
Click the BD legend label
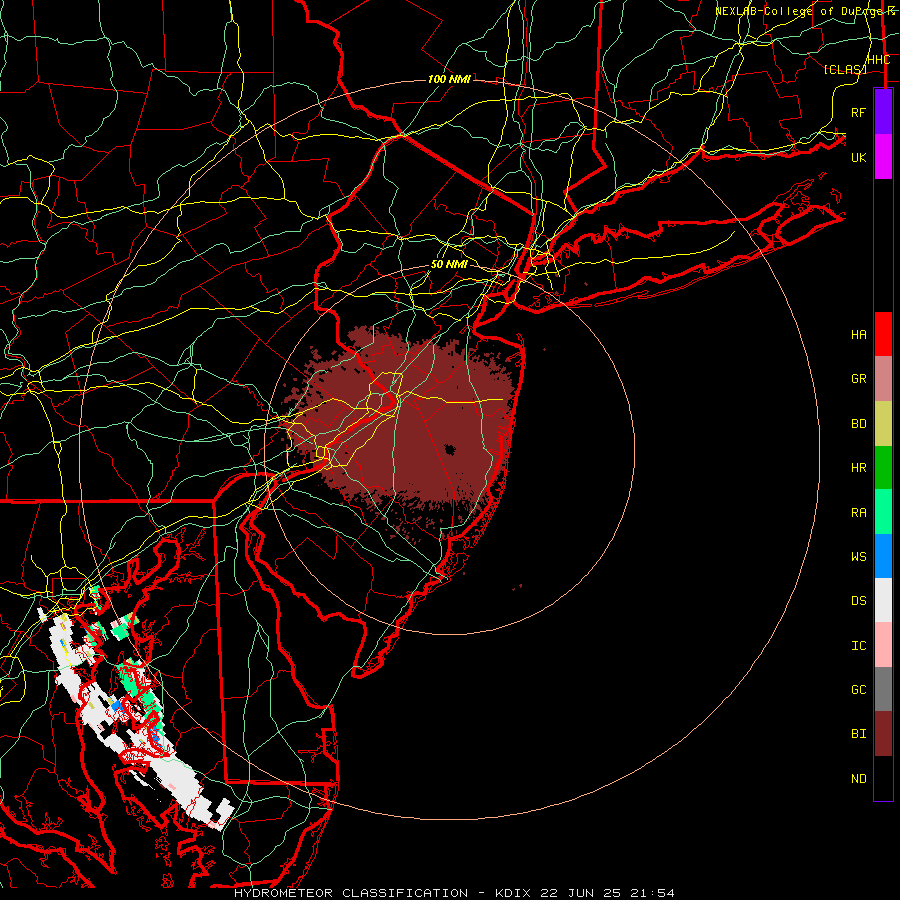(858, 424)
